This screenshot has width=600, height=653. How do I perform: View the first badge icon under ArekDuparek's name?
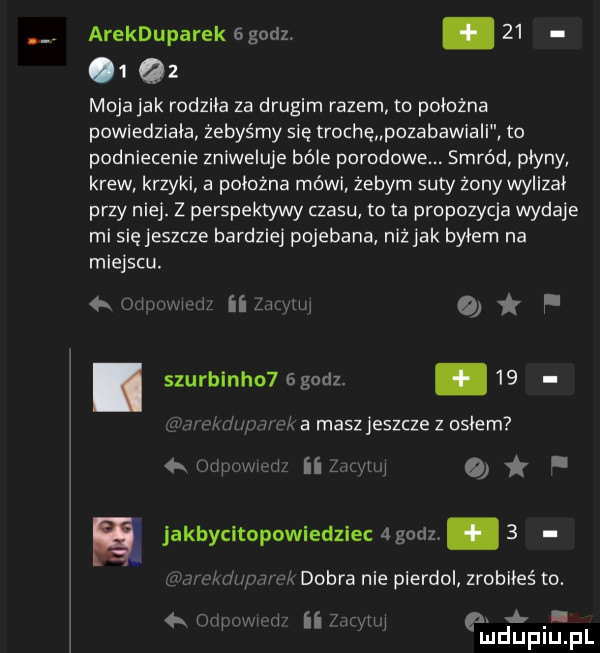click(x=101, y=71)
